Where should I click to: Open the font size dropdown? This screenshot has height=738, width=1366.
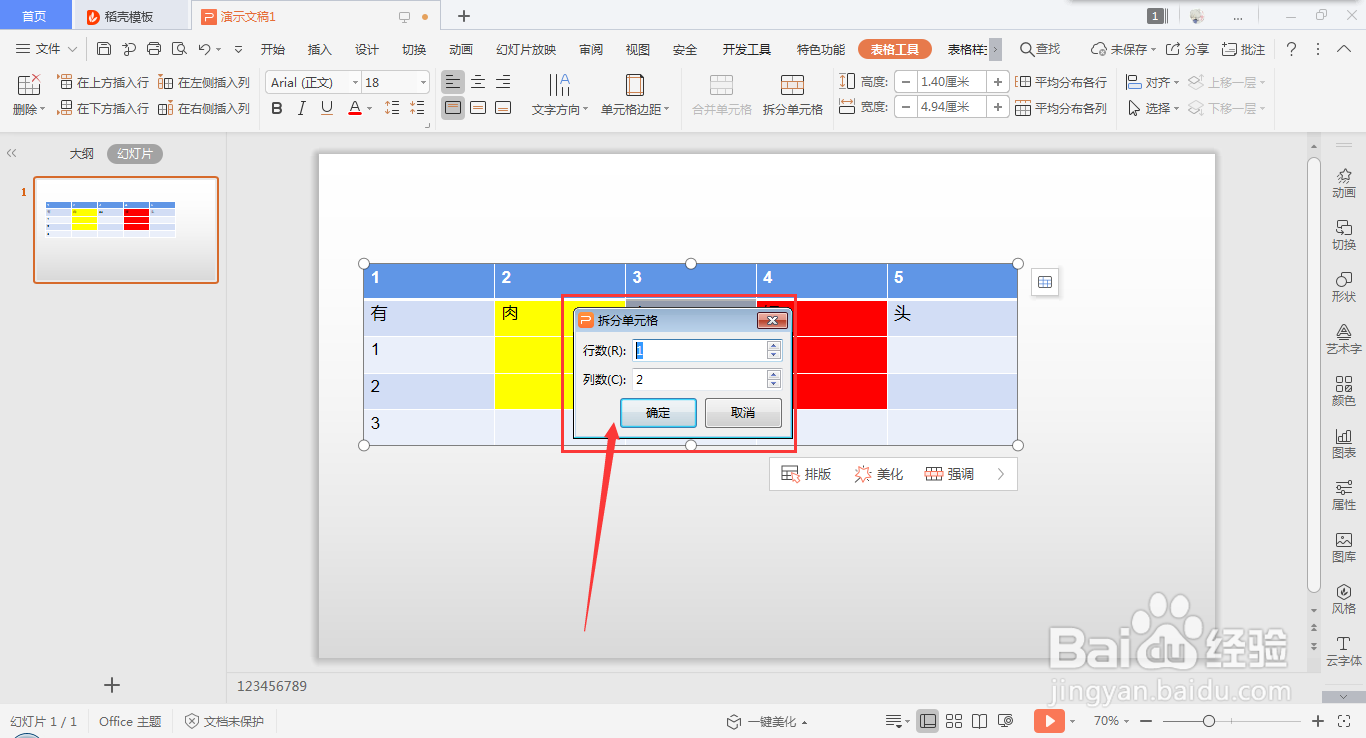tap(423, 82)
